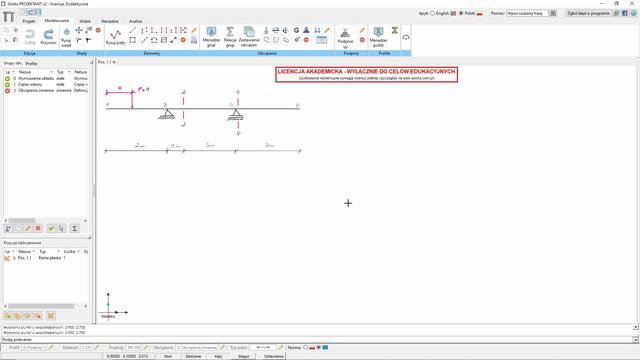The image size is (640, 360).
Task: Select the Poz. 1.1 row in Pozycje obliczeniowe
Action: [45, 258]
